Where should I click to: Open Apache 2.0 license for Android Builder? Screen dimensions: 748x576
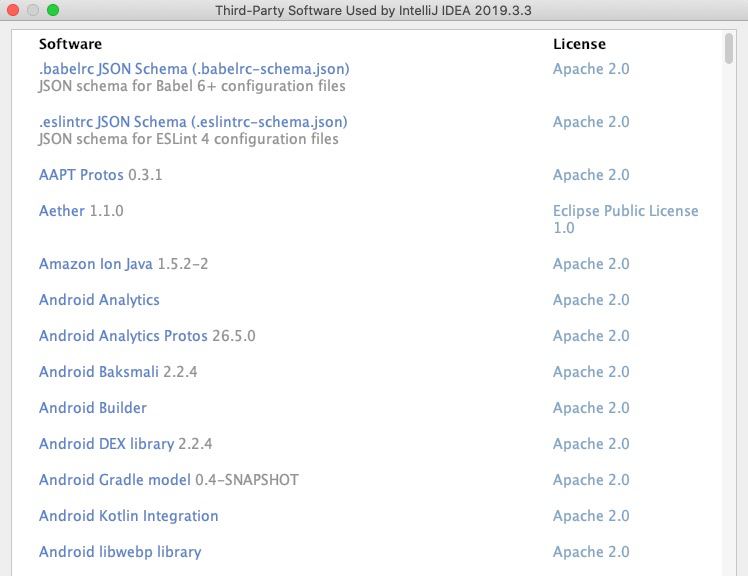pyautogui.click(x=591, y=408)
